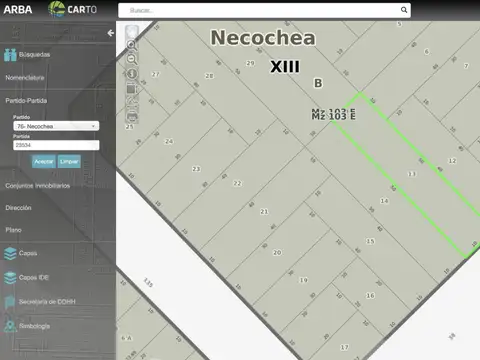The image size is (480, 360).
Task: Click parcel number 15 on the map
Action: tap(370, 241)
